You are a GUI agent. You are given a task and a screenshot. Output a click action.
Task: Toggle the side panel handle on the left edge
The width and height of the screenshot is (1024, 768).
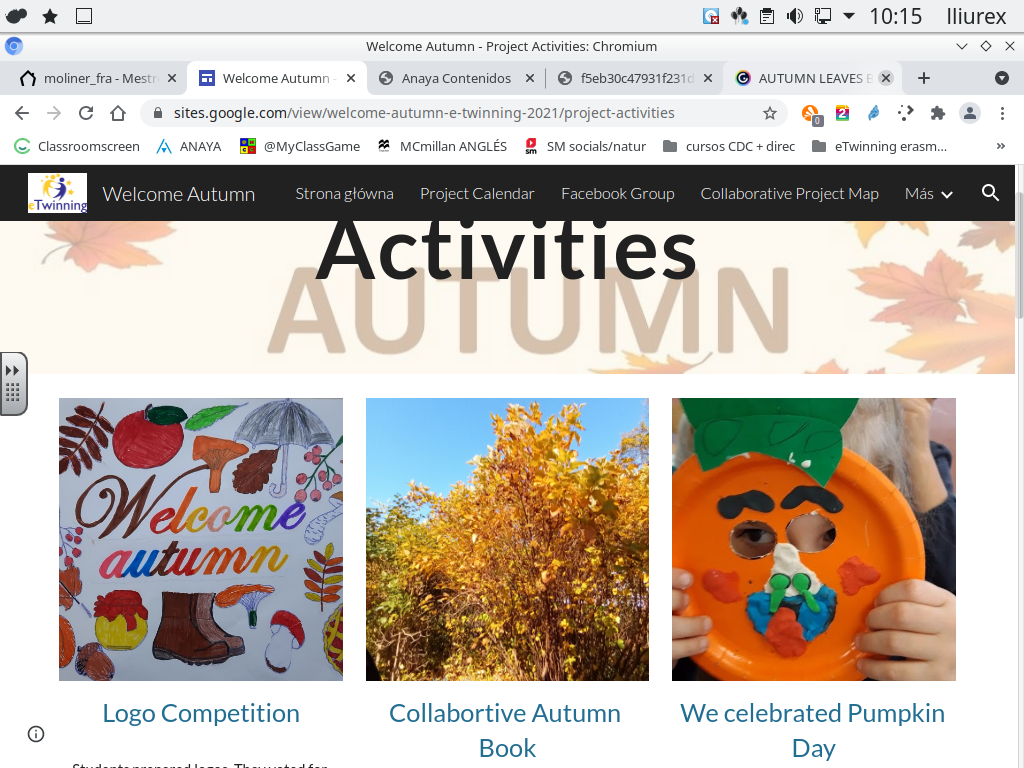pos(13,383)
